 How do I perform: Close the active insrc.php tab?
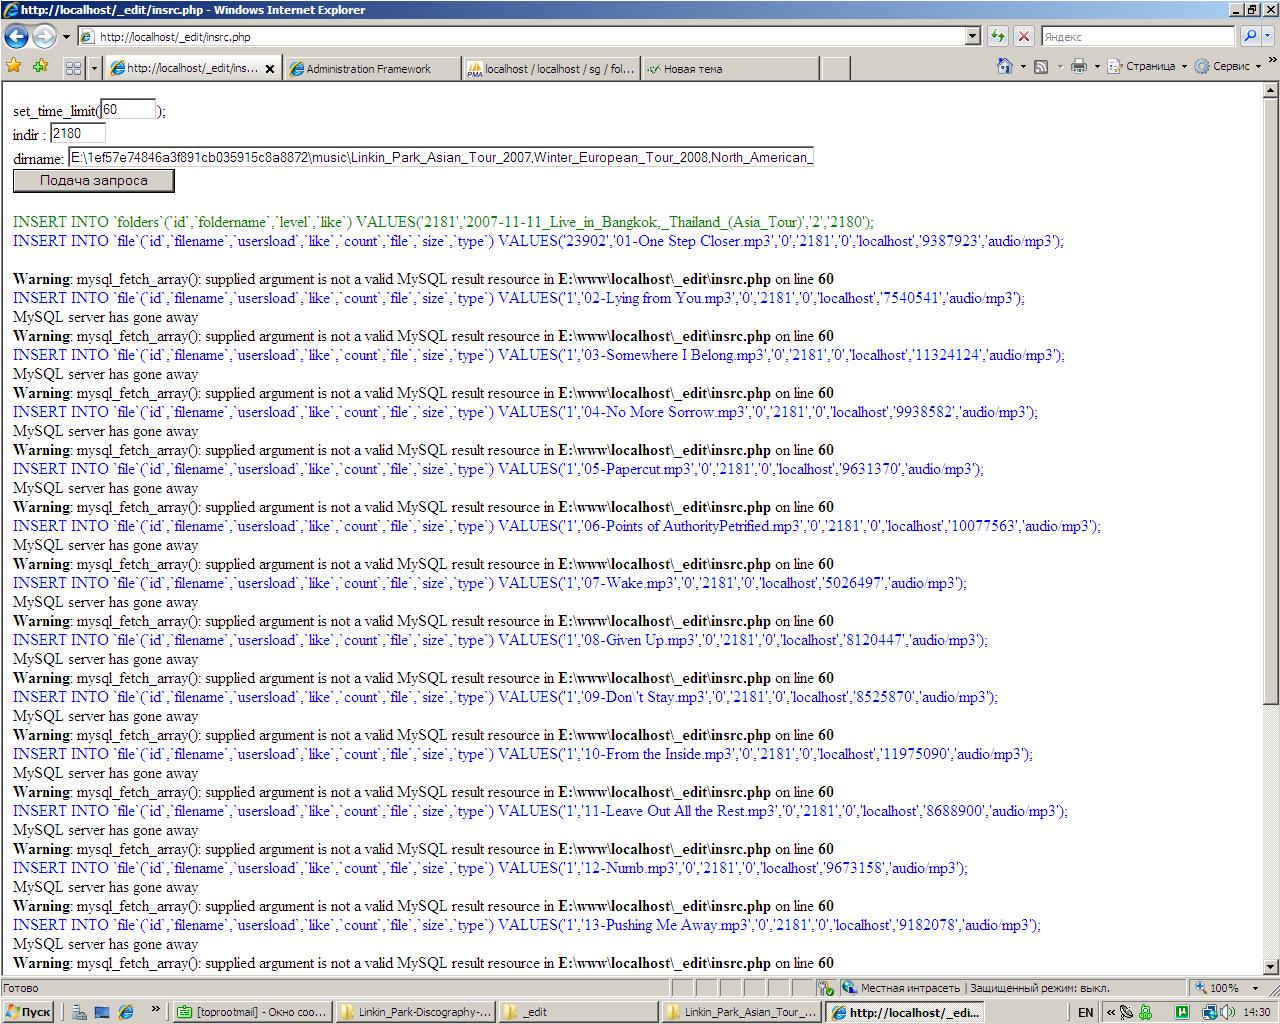coord(270,69)
